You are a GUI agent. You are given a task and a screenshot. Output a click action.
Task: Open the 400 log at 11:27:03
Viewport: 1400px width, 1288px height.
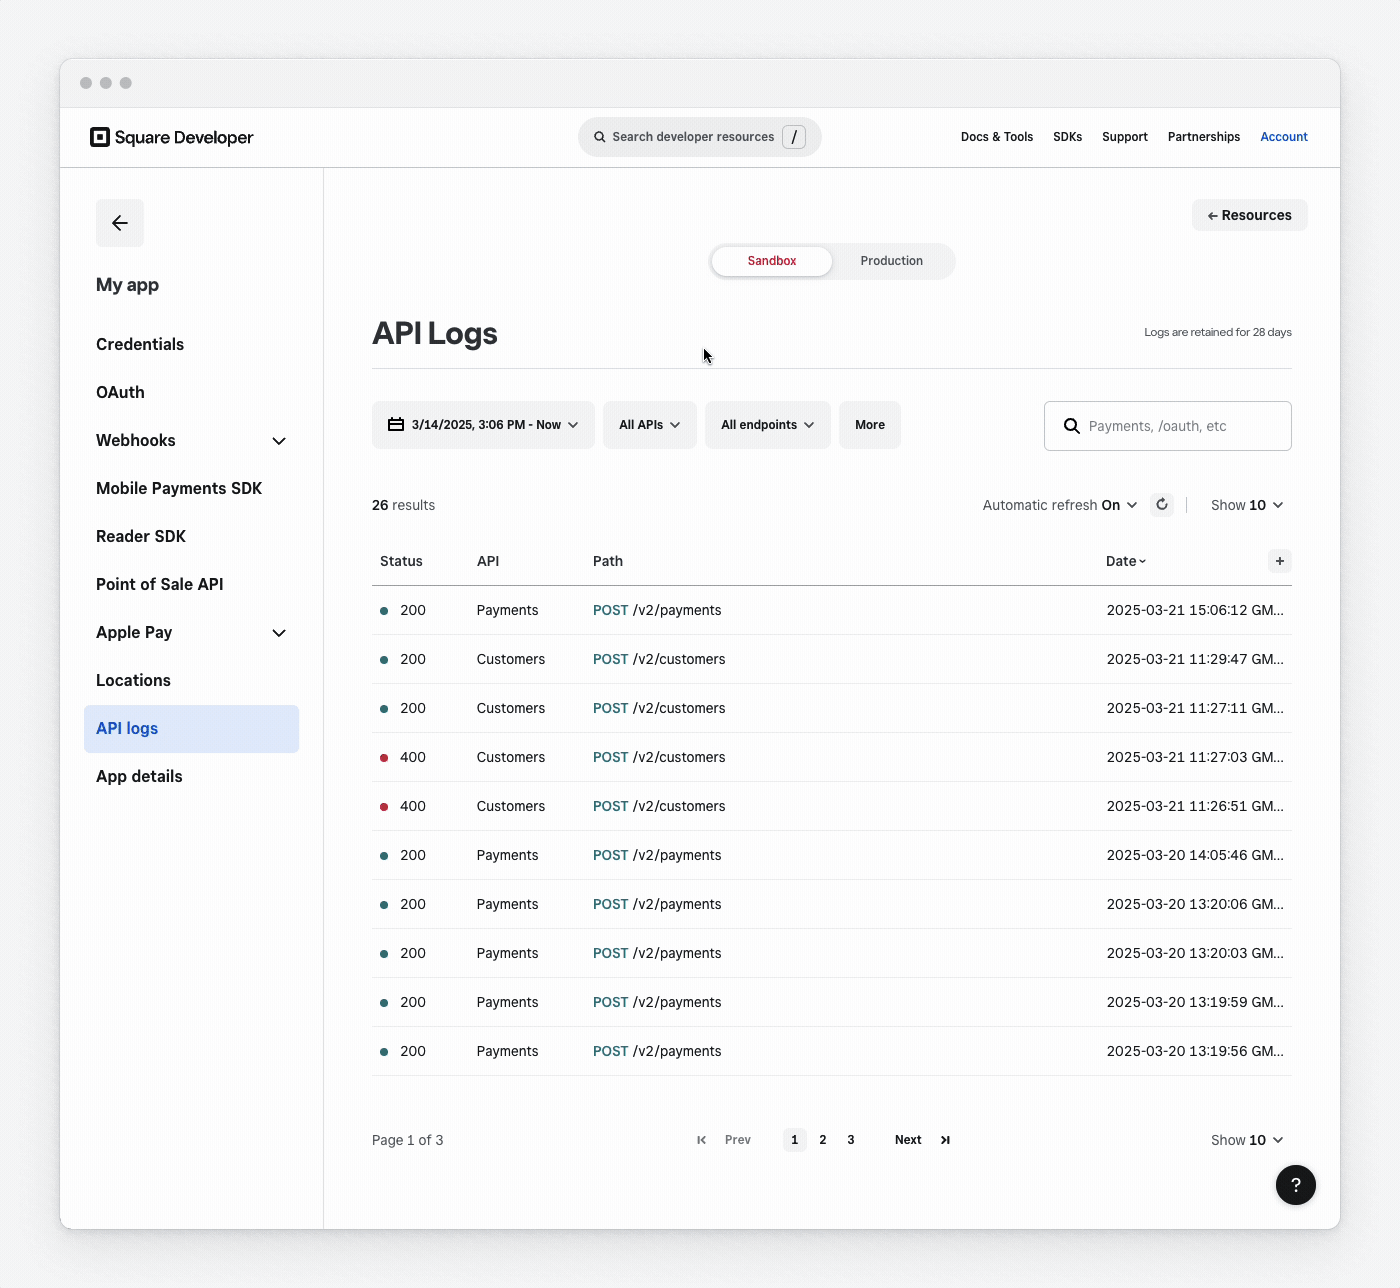click(832, 757)
